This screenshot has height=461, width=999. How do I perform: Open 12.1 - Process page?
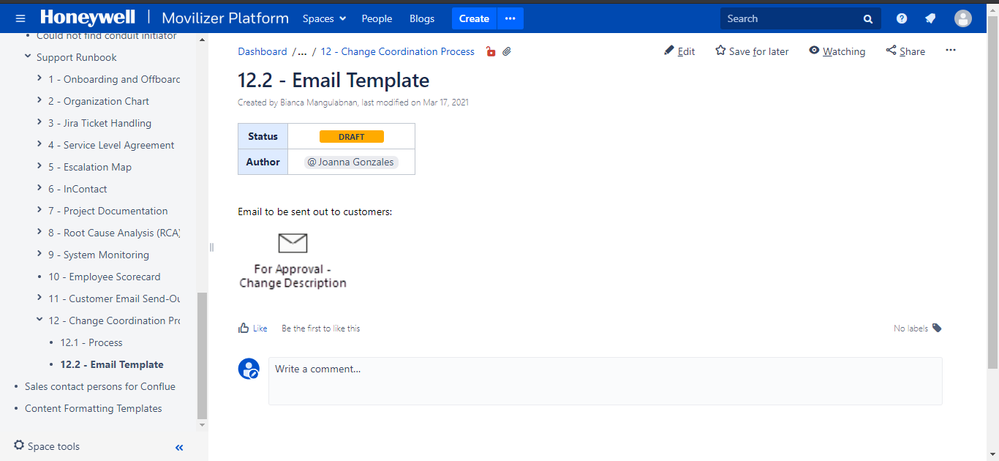[91, 343]
